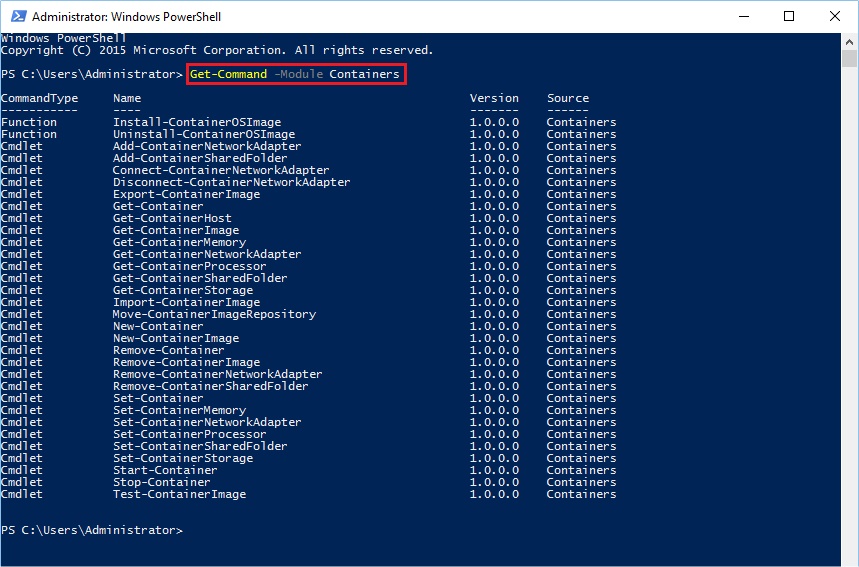Image resolution: width=859 pixels, height=567 pixels.
Task: Close the Administrator PowerShell window
Action: (x=834, y=16)
